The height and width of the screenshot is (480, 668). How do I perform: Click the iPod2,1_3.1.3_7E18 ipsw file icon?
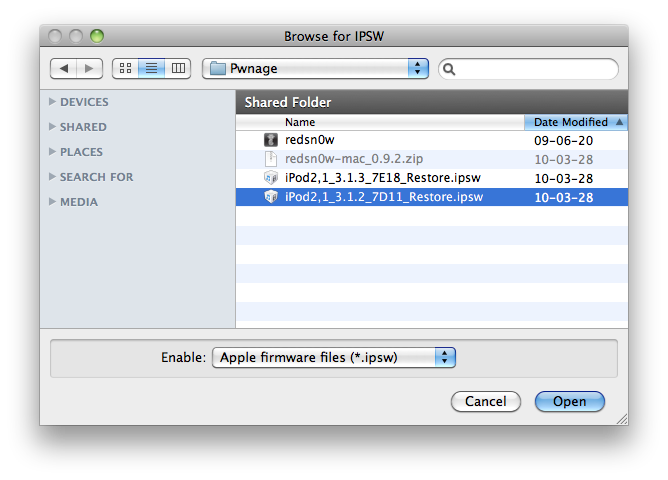270,178
